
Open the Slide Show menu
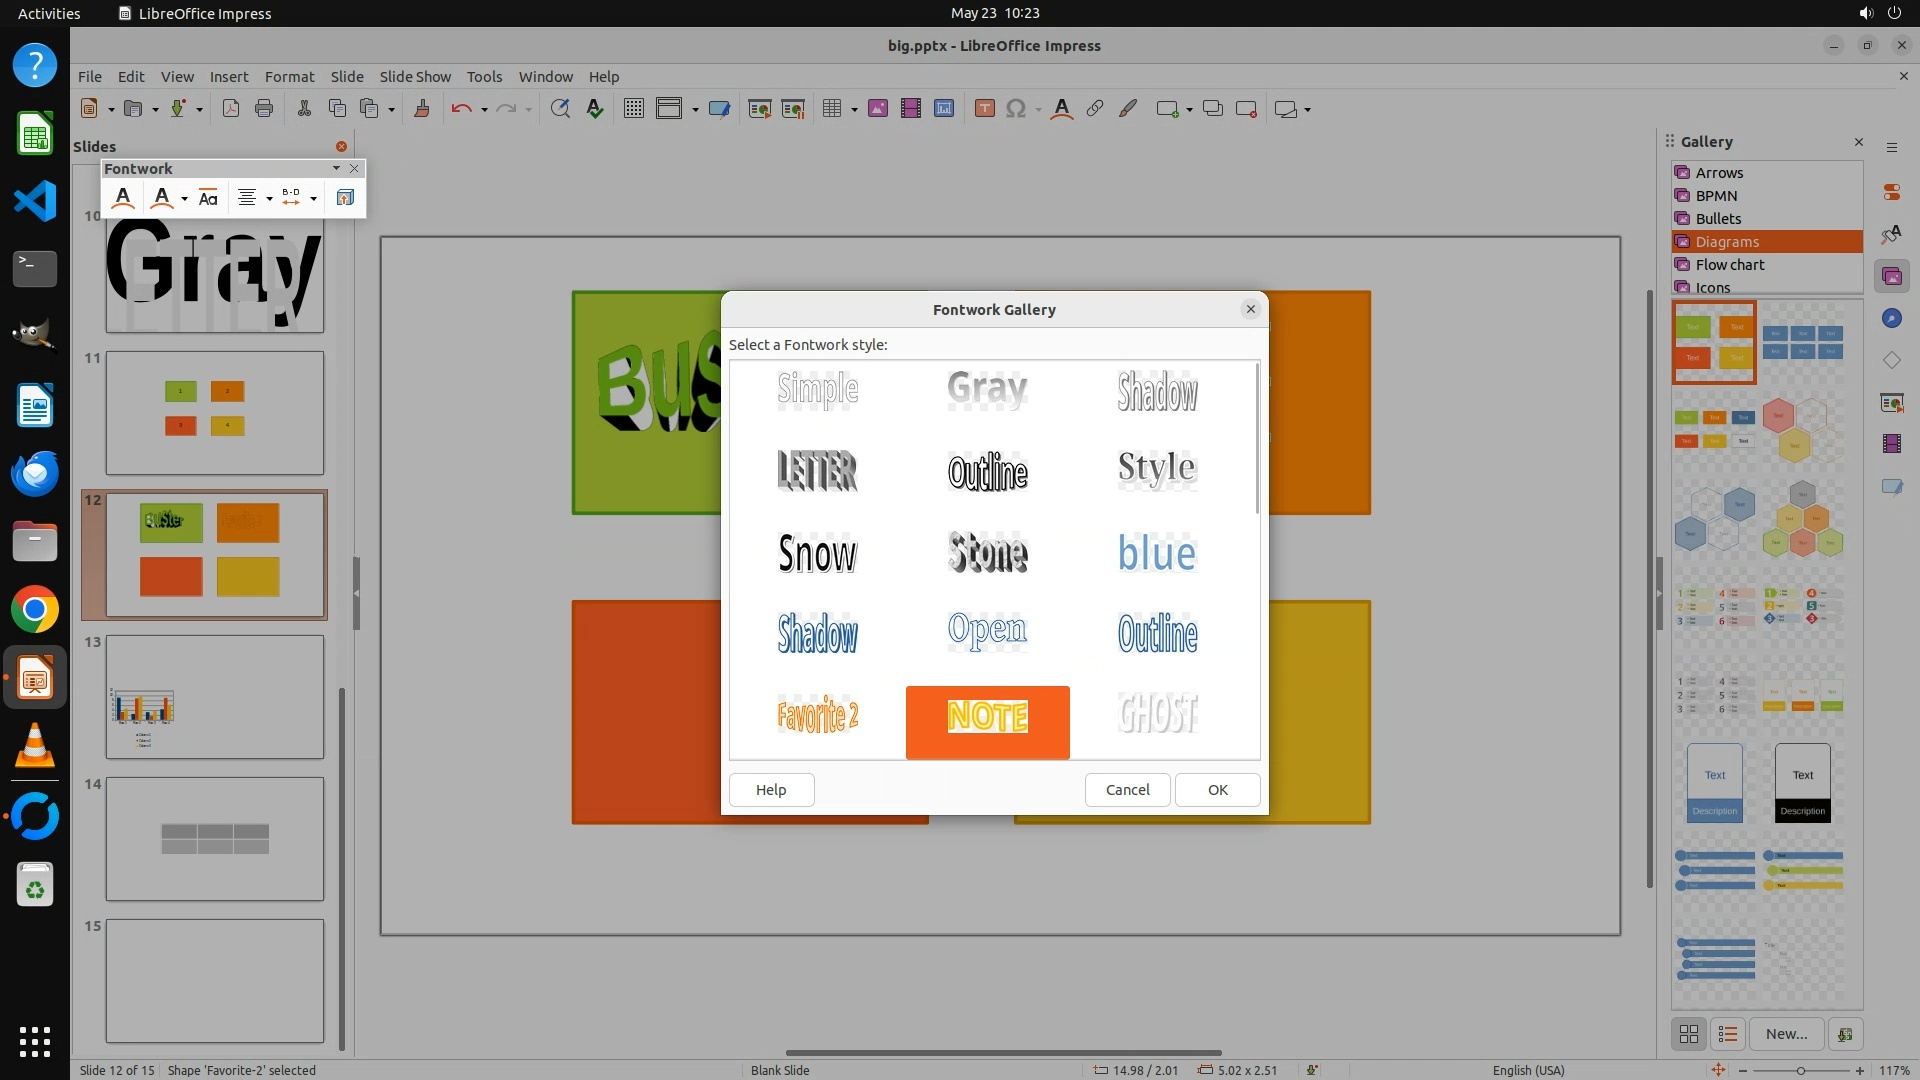click(x=415, y=76)
